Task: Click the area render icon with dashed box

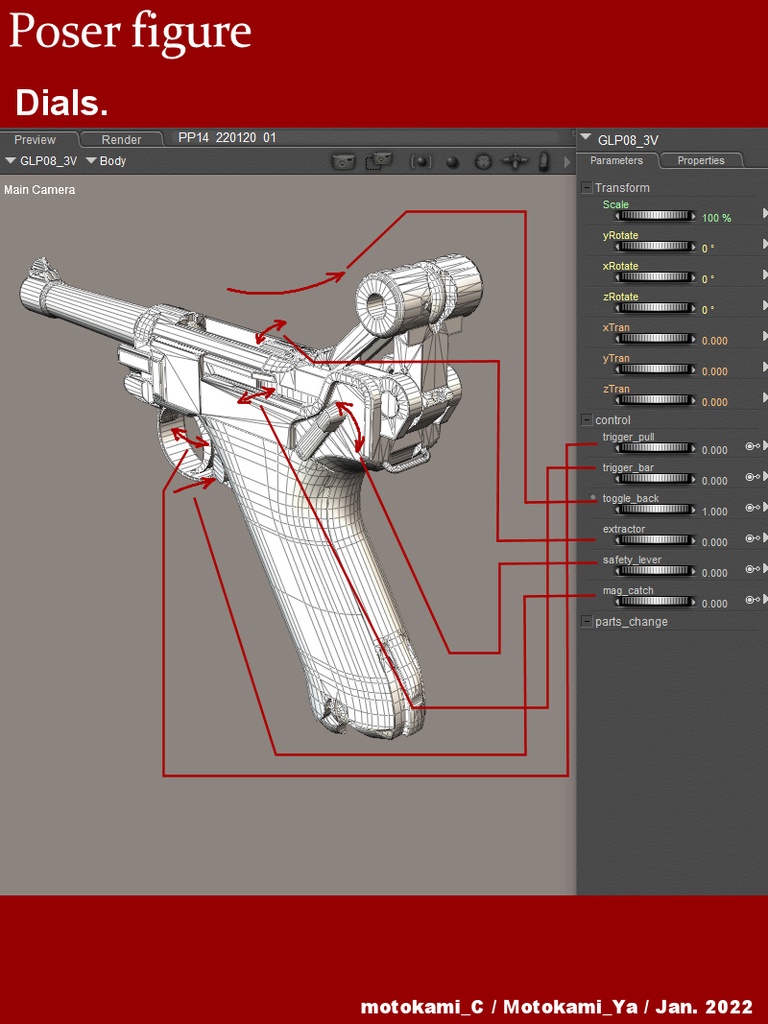Action: pos(379,161)
